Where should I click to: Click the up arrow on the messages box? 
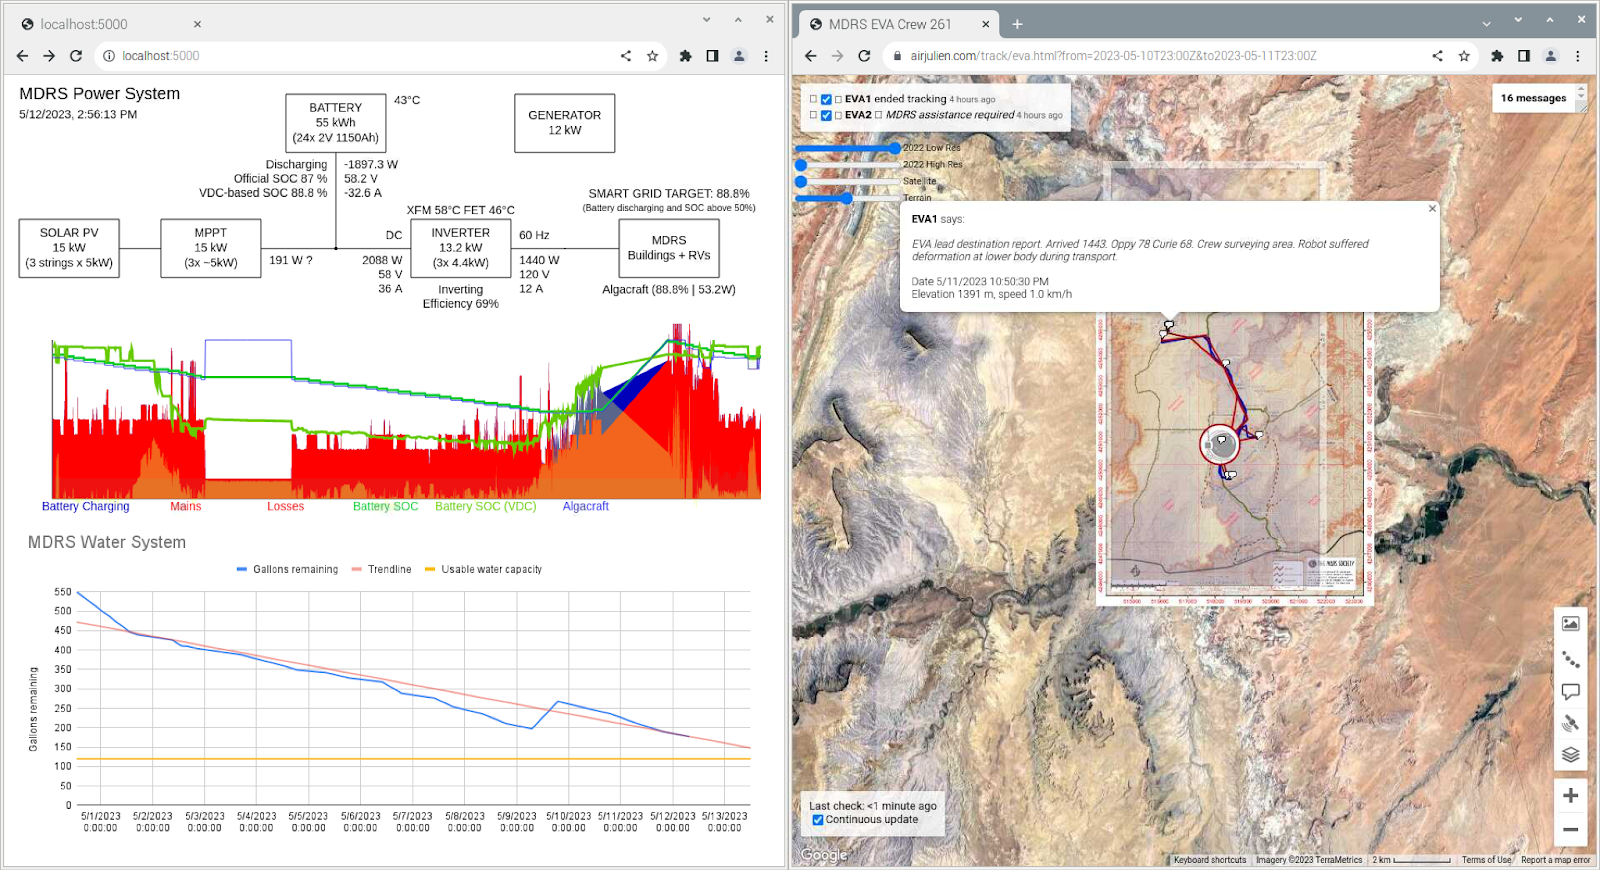click(1581, 91)
